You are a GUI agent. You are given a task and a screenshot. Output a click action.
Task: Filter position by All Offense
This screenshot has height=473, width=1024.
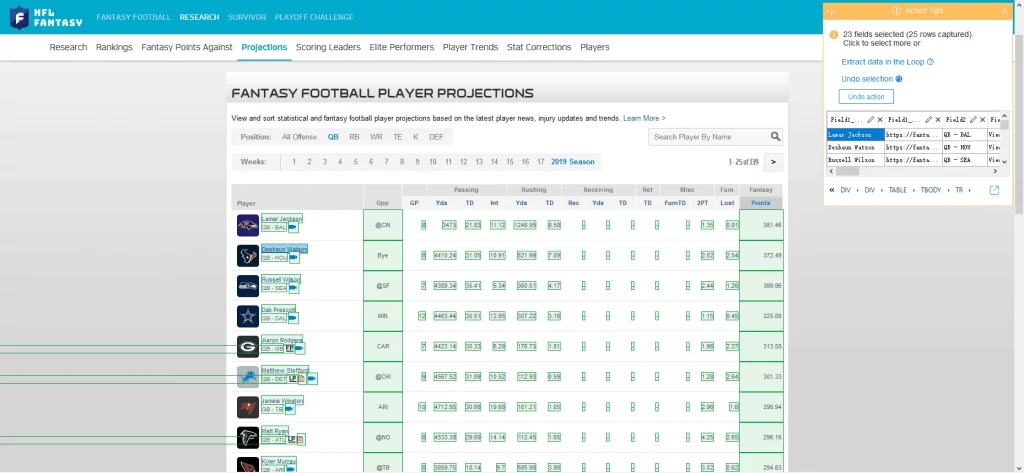pyautogui.click(x=299, y=137)
